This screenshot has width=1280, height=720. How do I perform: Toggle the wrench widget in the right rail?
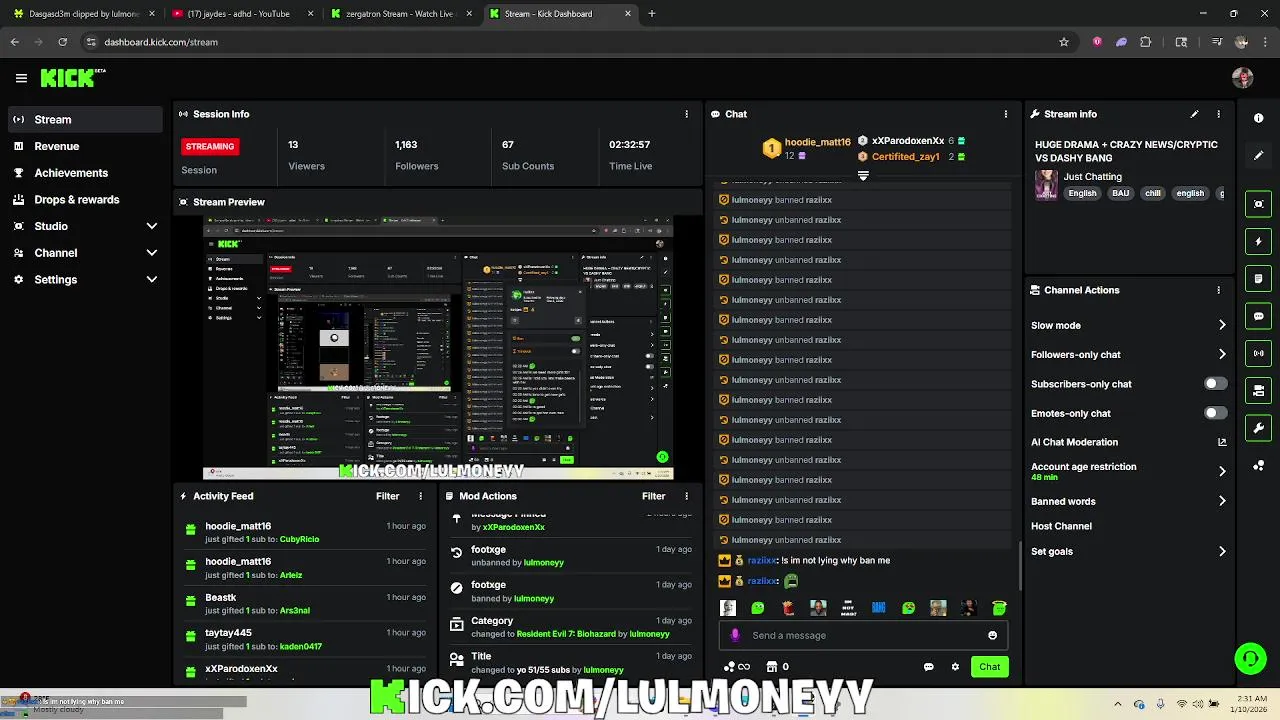pos(1259,428)
